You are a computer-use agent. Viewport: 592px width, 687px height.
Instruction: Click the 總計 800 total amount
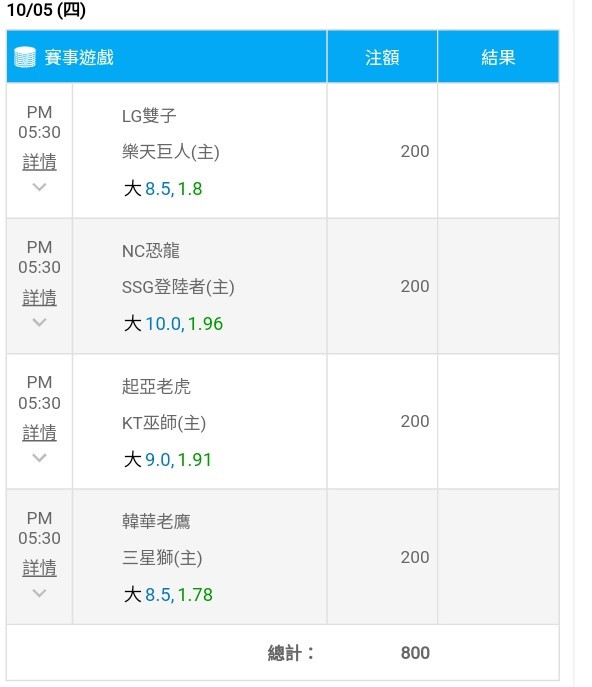coord(415,653)
